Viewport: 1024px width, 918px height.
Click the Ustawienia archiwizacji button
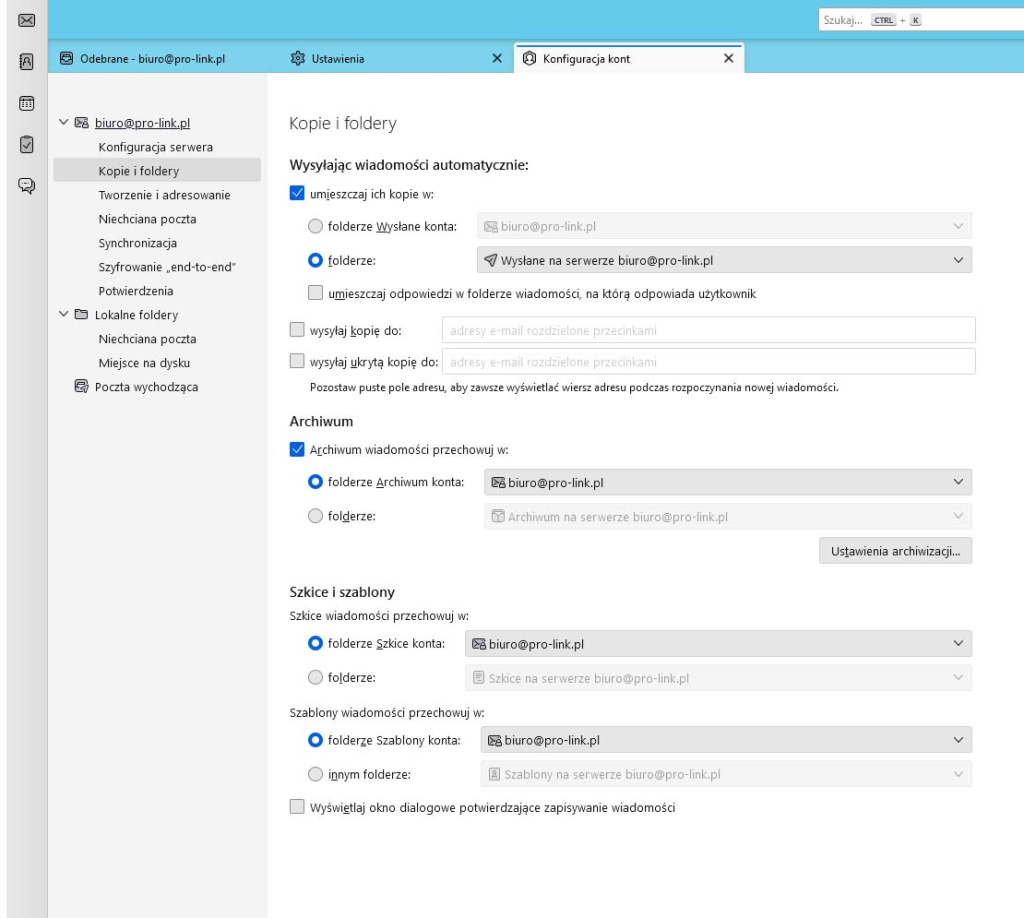click(x=895, y=551)
